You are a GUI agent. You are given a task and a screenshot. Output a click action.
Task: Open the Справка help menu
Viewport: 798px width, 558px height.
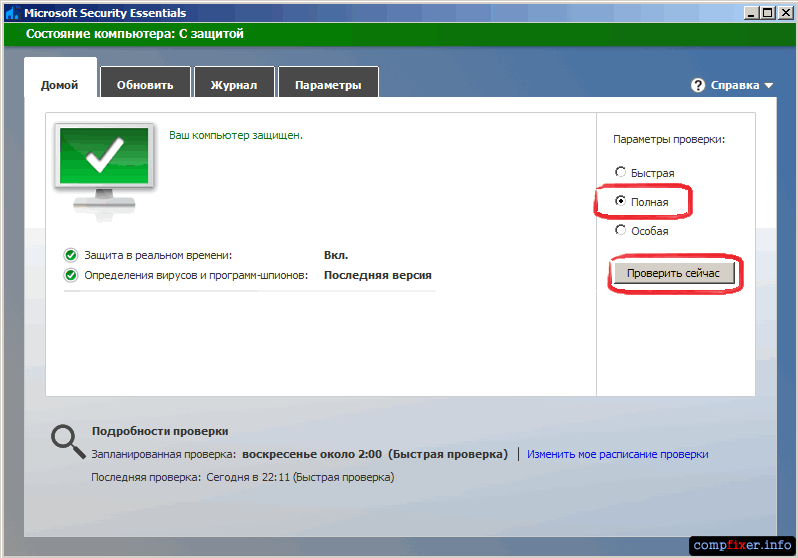pyautogui.click(x=734, y=85)
